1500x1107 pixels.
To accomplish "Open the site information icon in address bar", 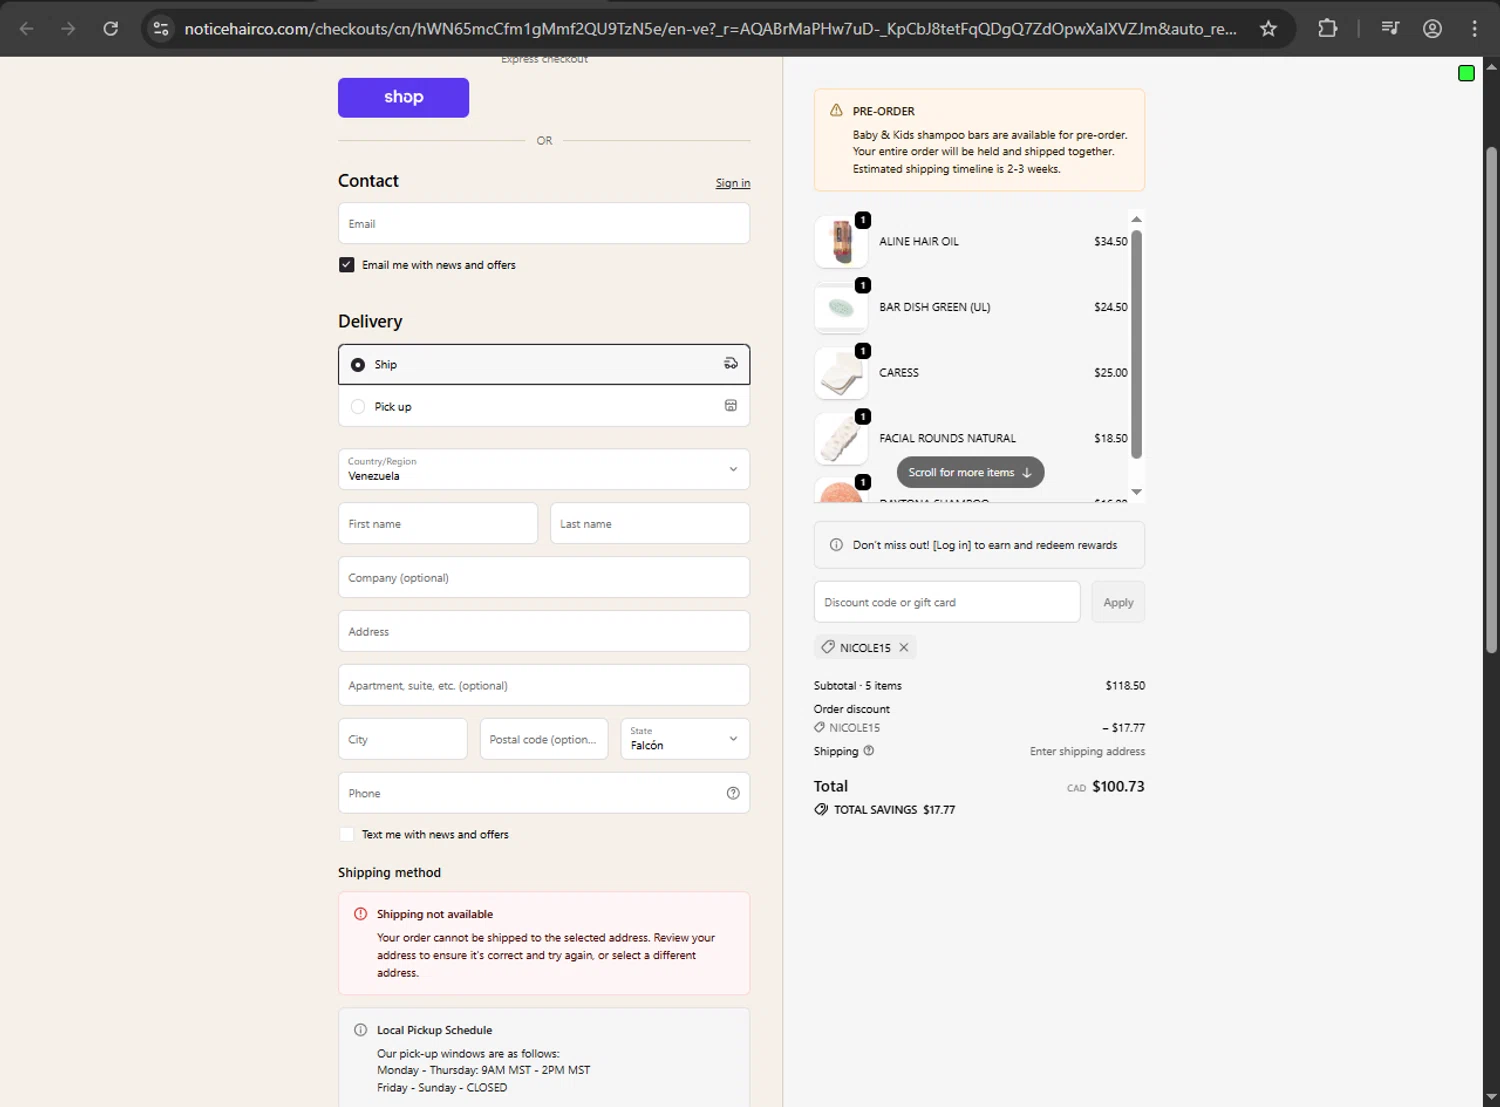I will (160, 28).
